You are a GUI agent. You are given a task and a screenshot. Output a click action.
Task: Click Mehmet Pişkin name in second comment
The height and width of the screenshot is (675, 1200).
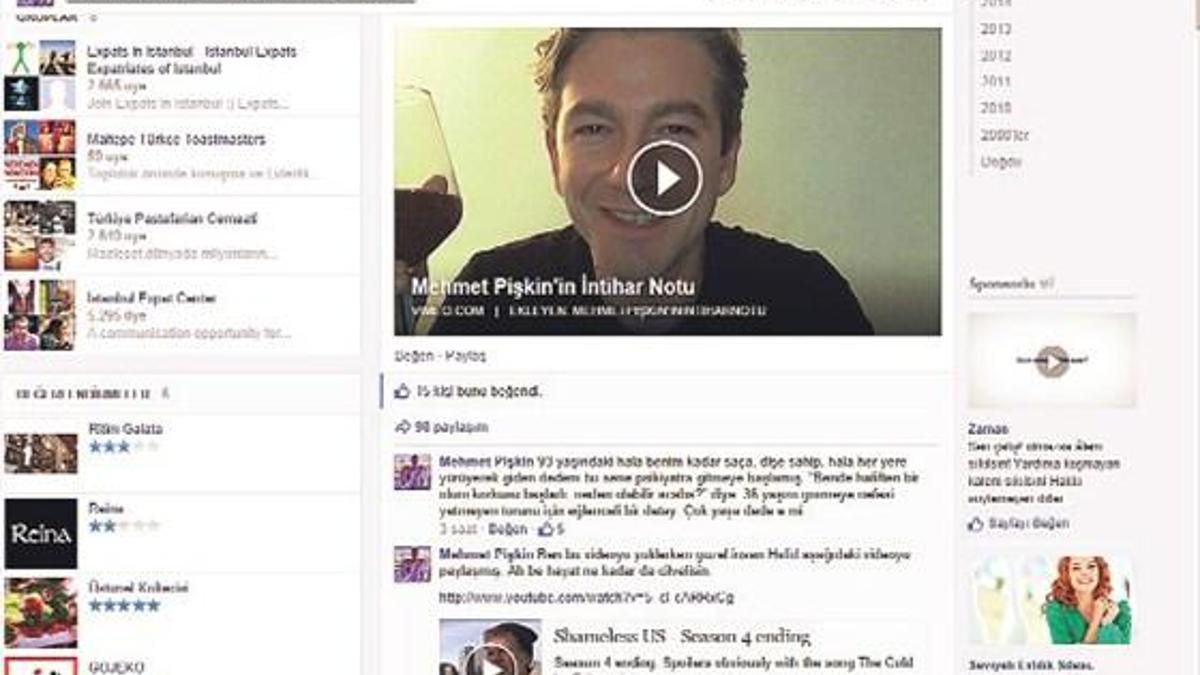point(487,554)
